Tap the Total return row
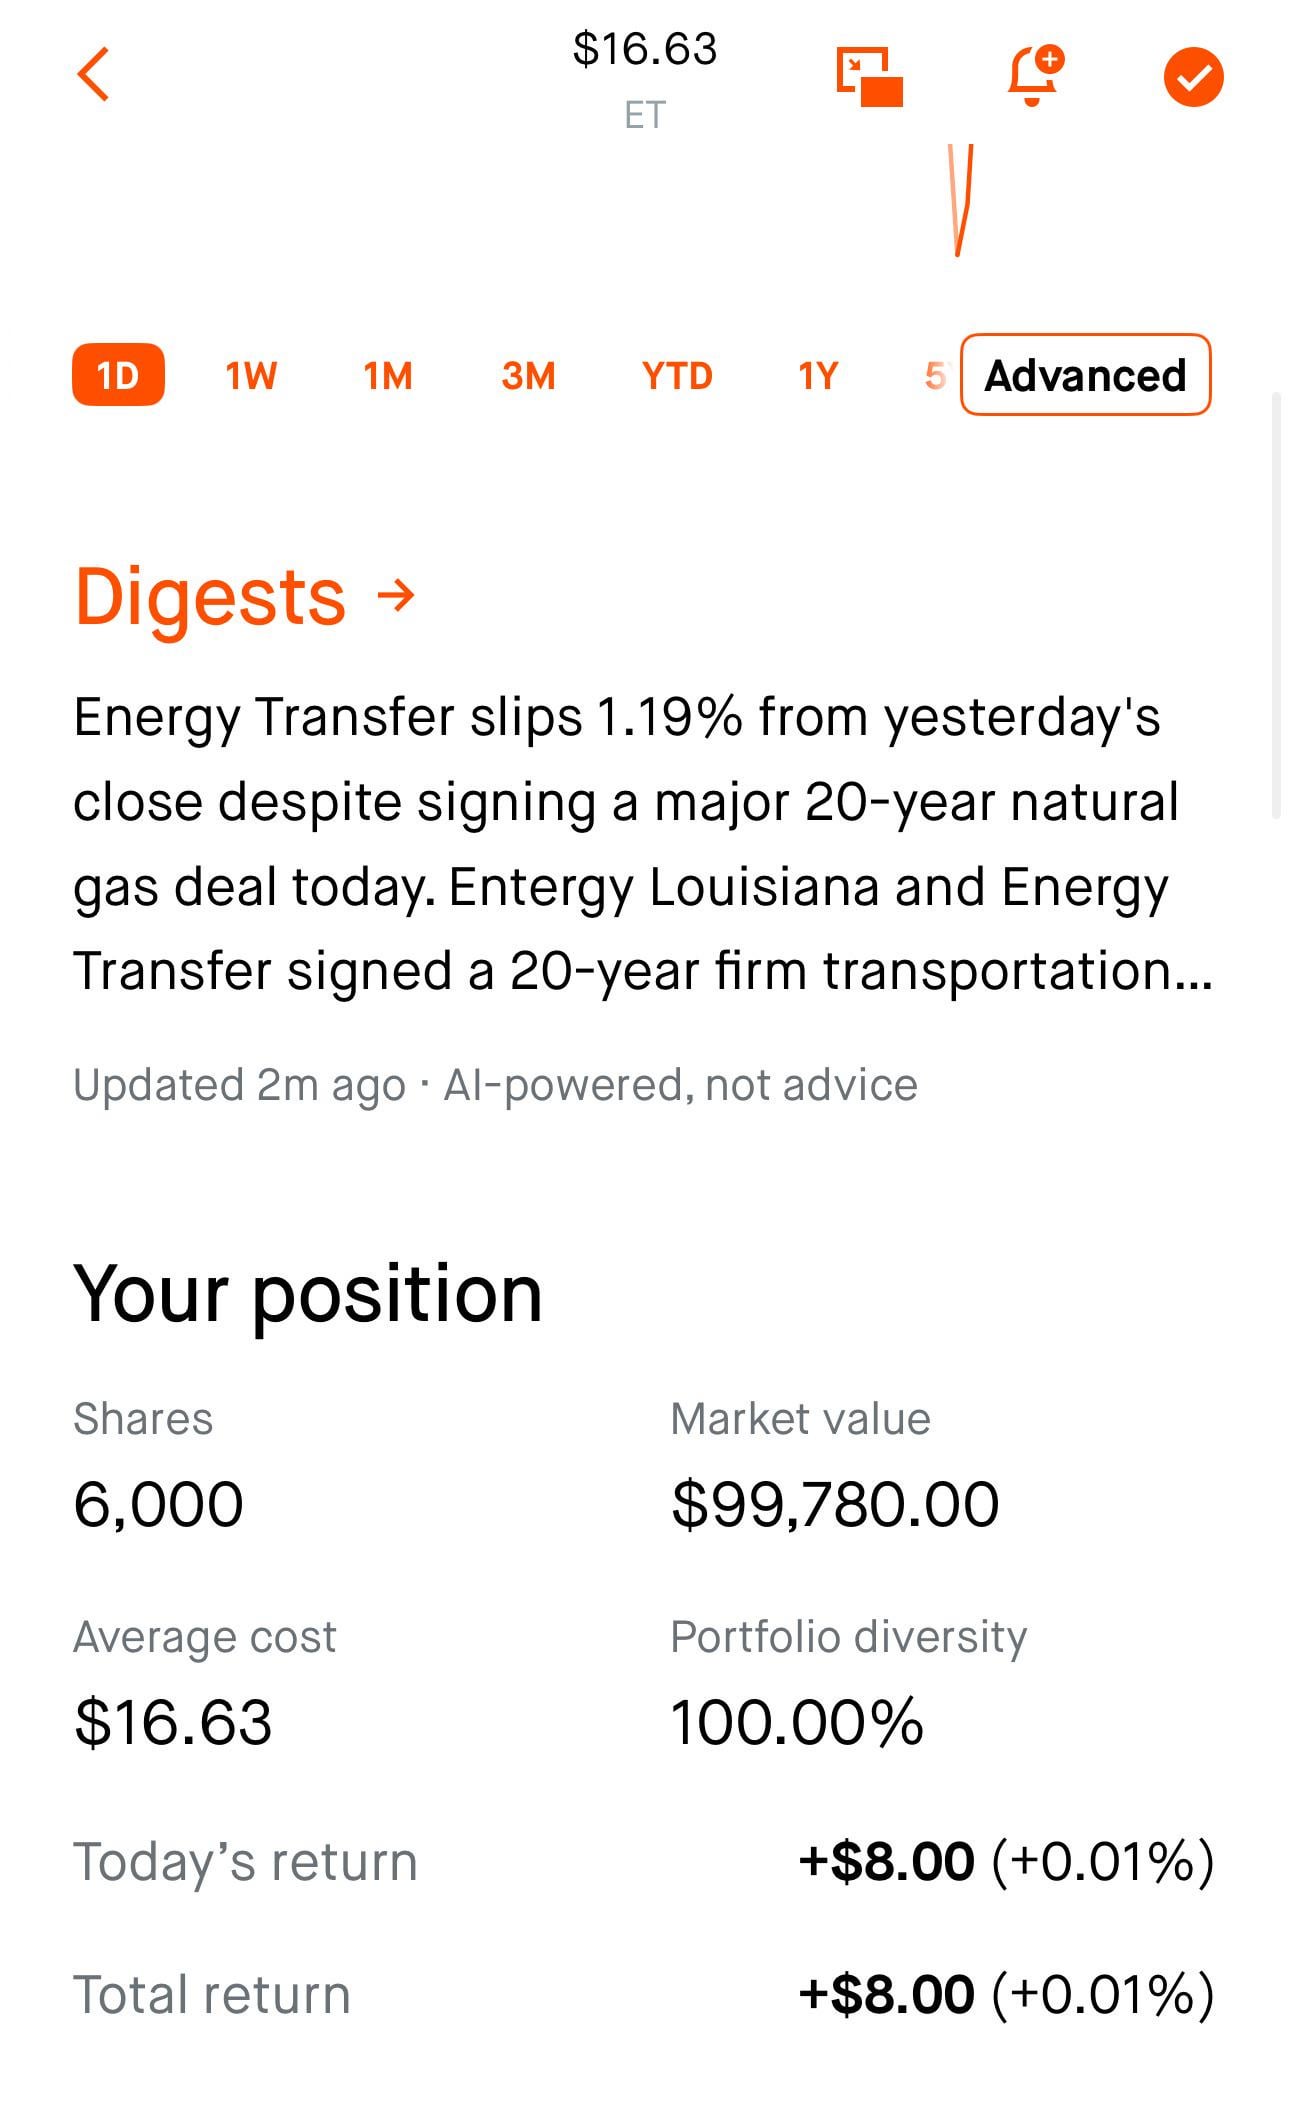This screenshot has height=2115, width=1290. pos(644,1995)
